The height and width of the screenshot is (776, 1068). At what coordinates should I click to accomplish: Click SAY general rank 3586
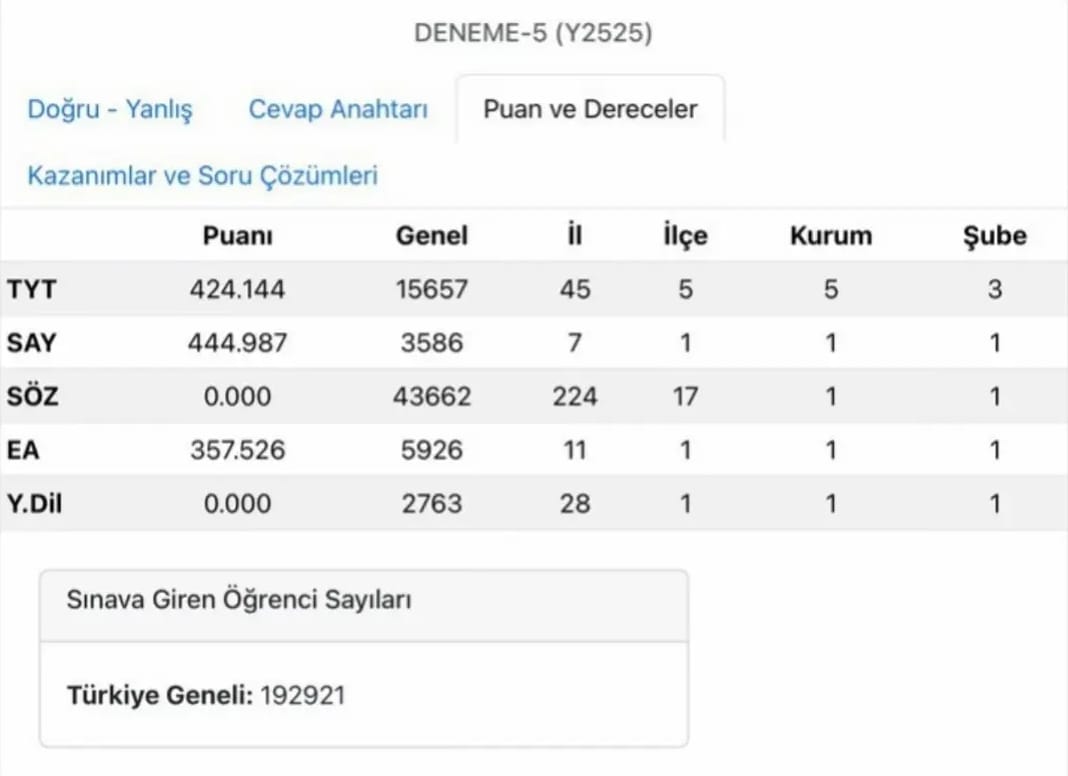(432, 343)
